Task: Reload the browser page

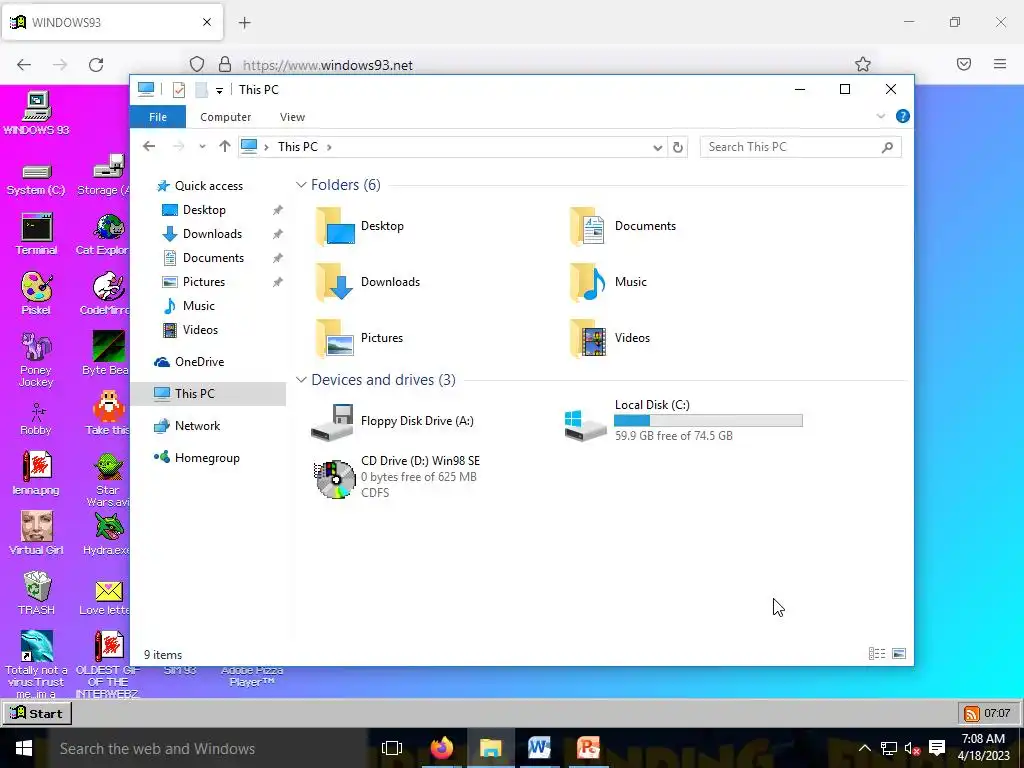Action: (x=96, y=65)
